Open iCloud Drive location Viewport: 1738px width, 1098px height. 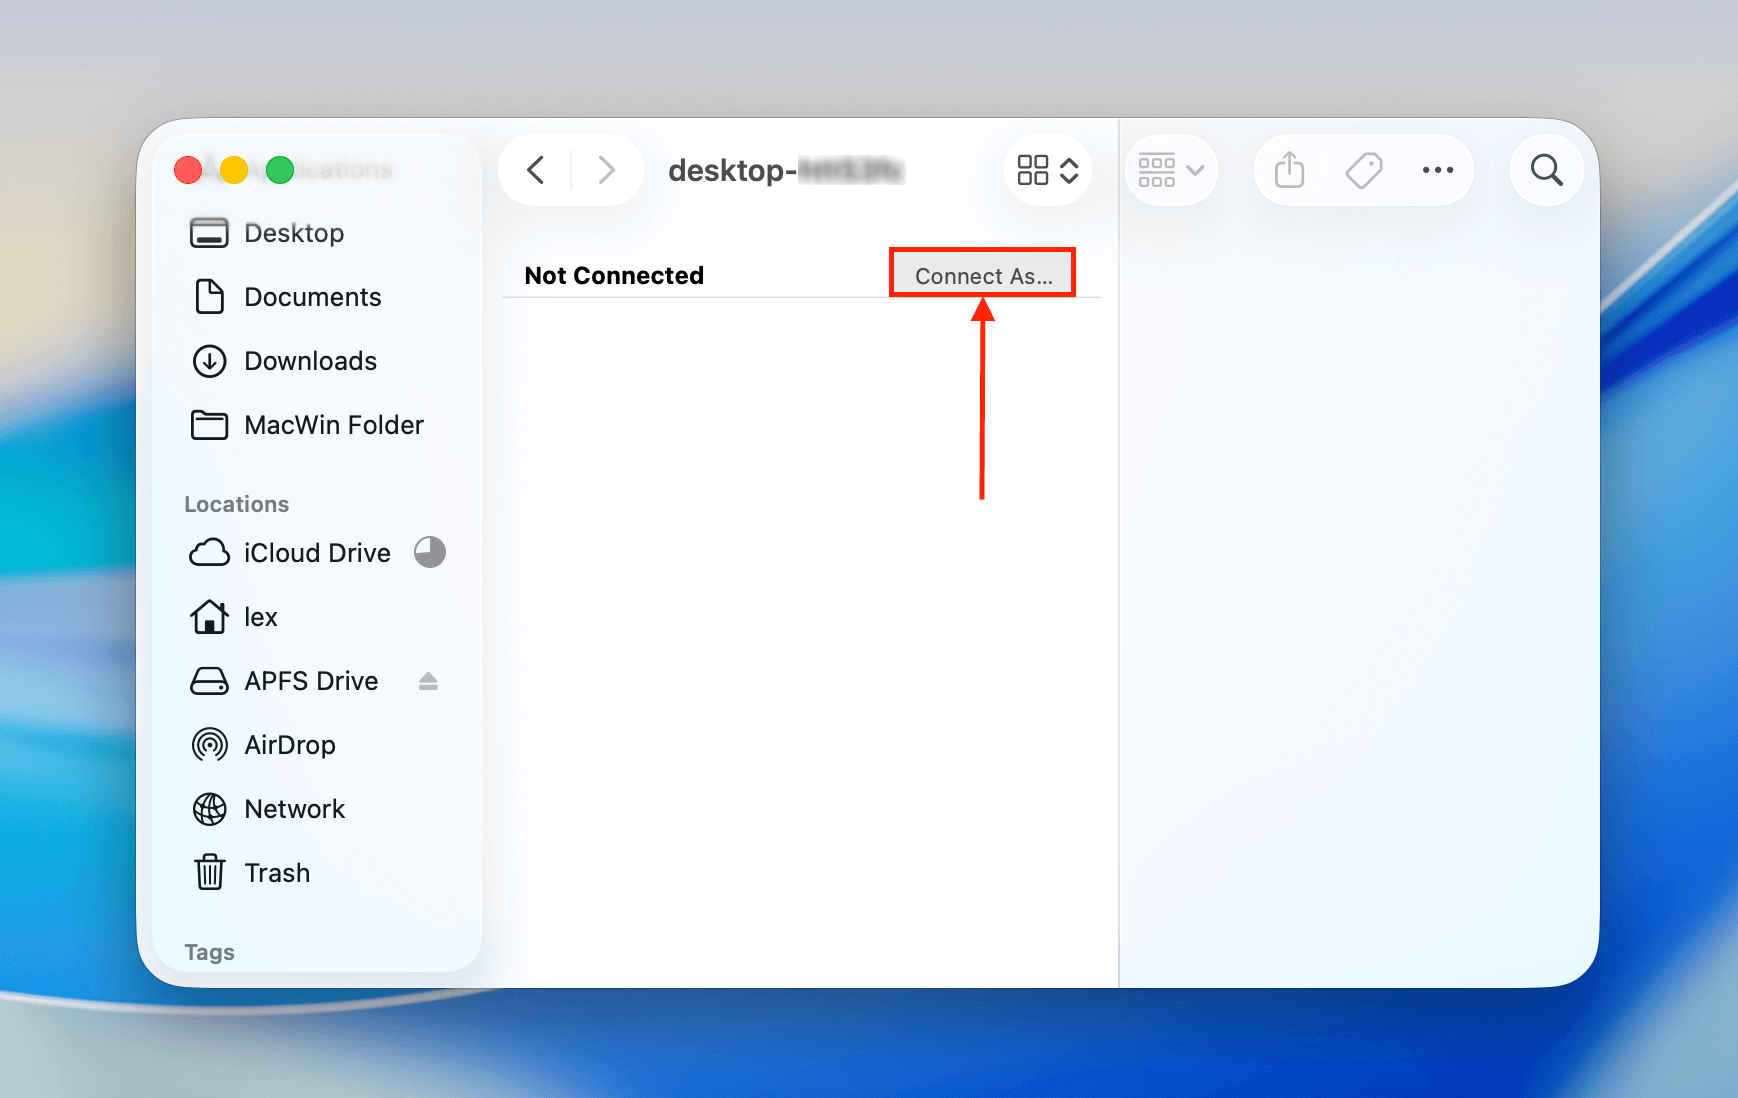point(316,553)
